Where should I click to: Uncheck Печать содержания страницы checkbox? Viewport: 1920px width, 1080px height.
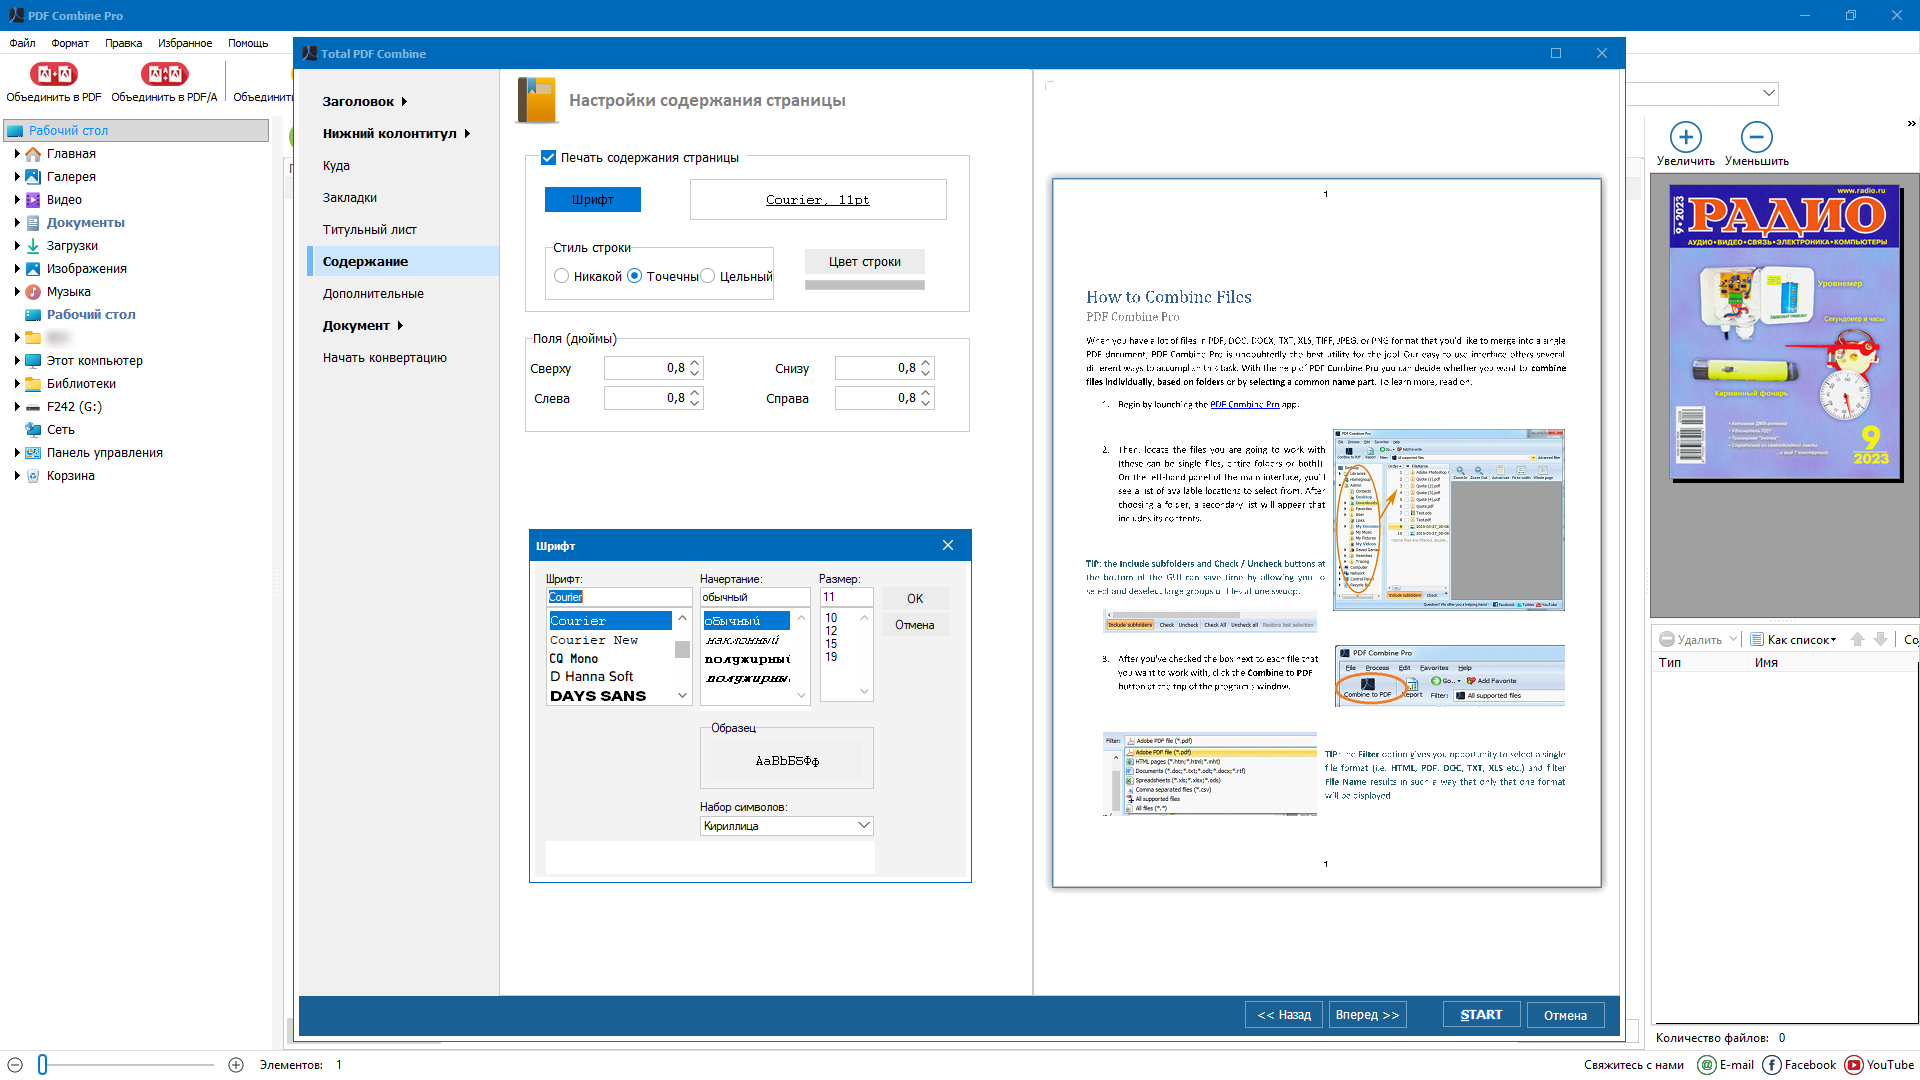tap(548, 158)
